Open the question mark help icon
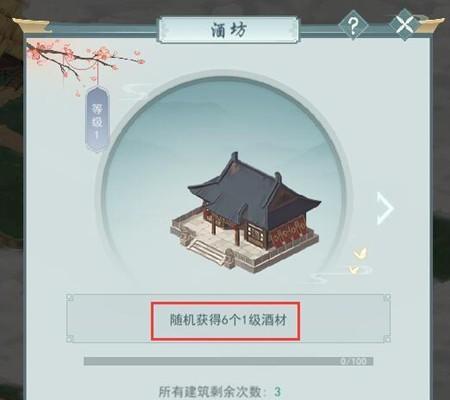Image resolution: width=450 pixels, height=400 pixels. (x=353, y=25)
